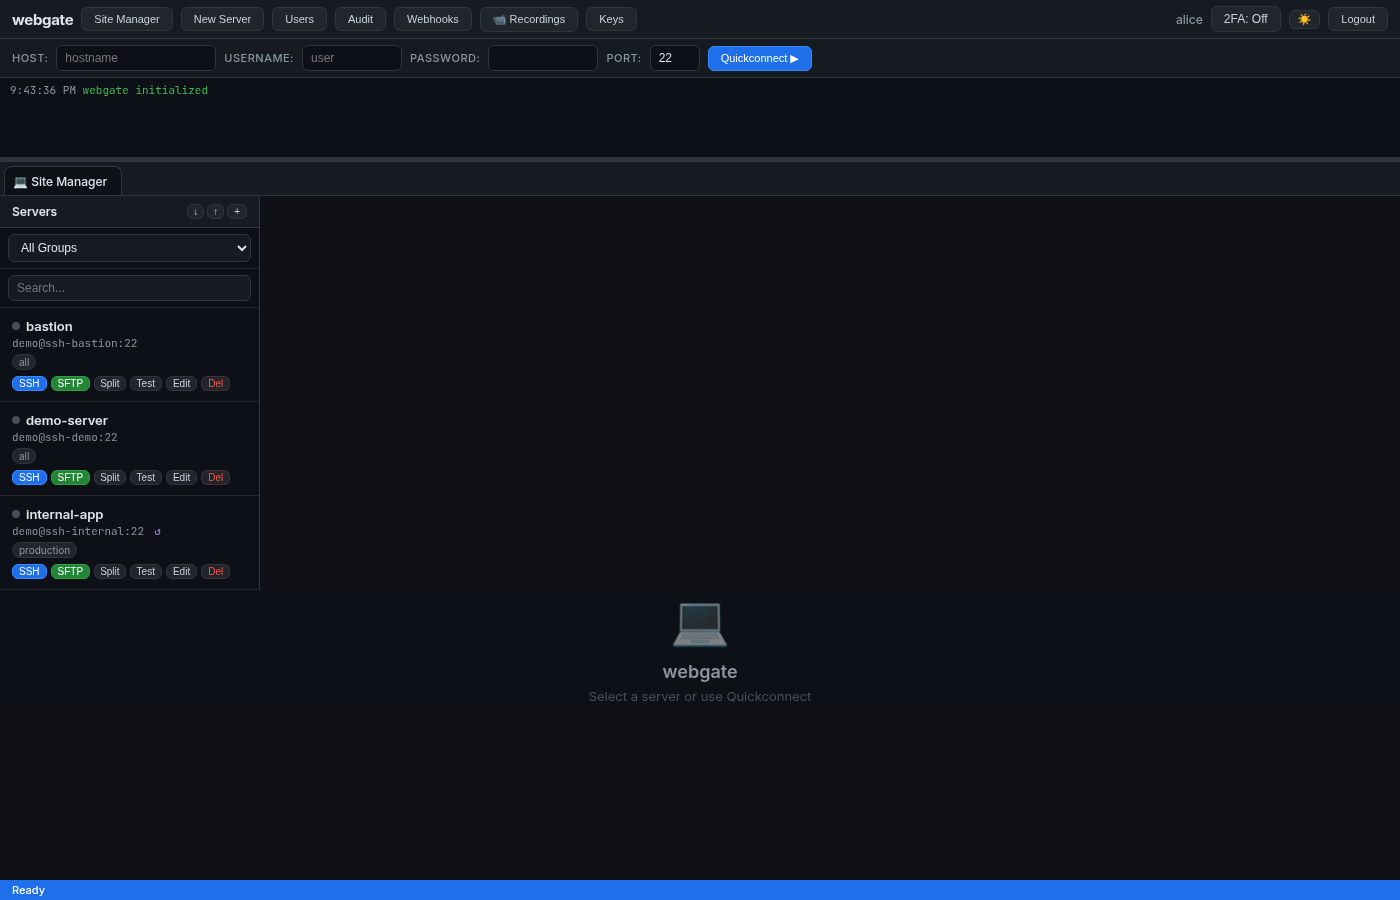
Task: Click the 'all' tag under bastion
Action: [24, 363]
